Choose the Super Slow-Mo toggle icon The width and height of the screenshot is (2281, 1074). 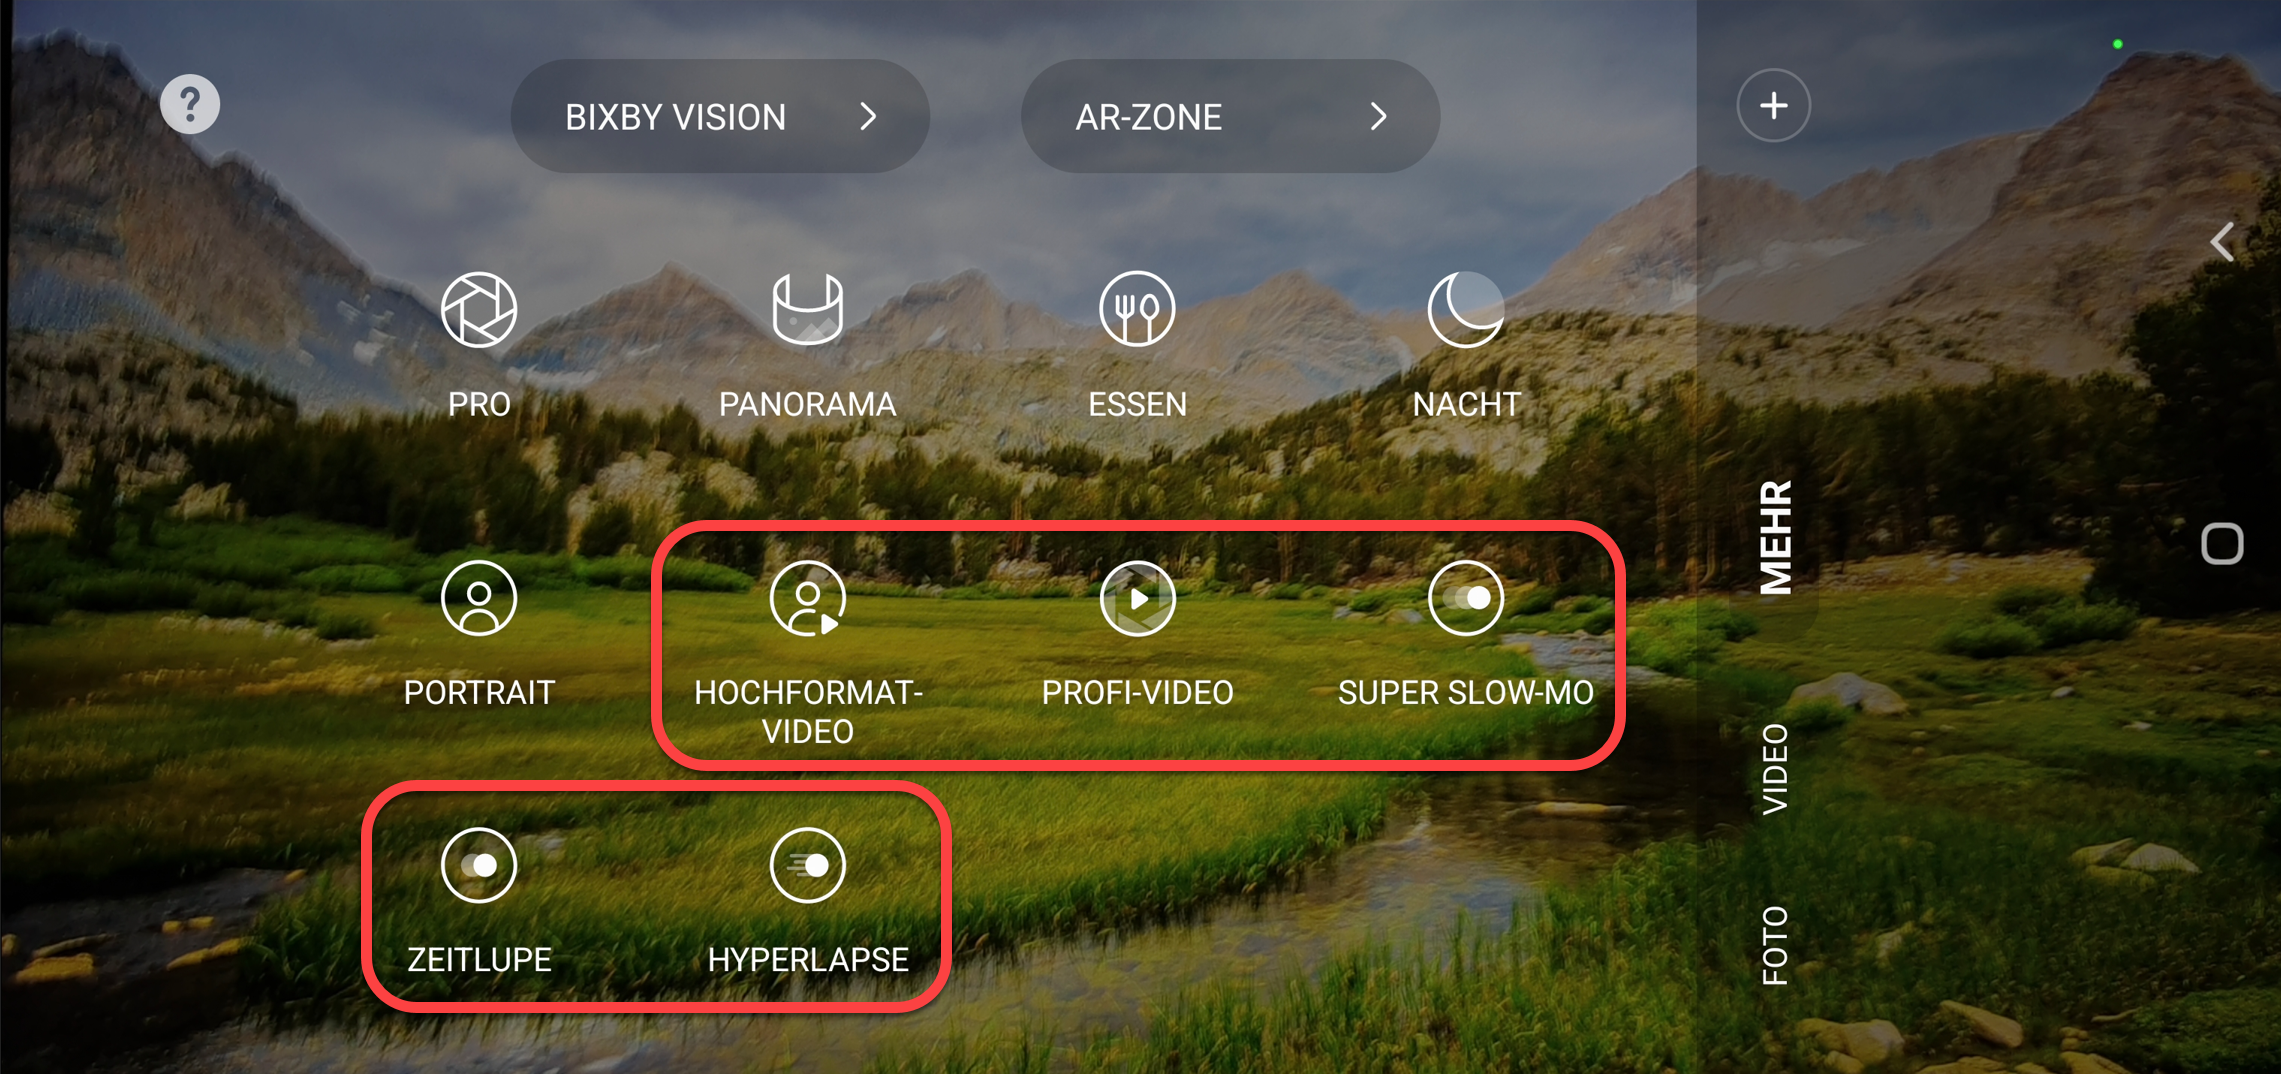[1466, 598]
